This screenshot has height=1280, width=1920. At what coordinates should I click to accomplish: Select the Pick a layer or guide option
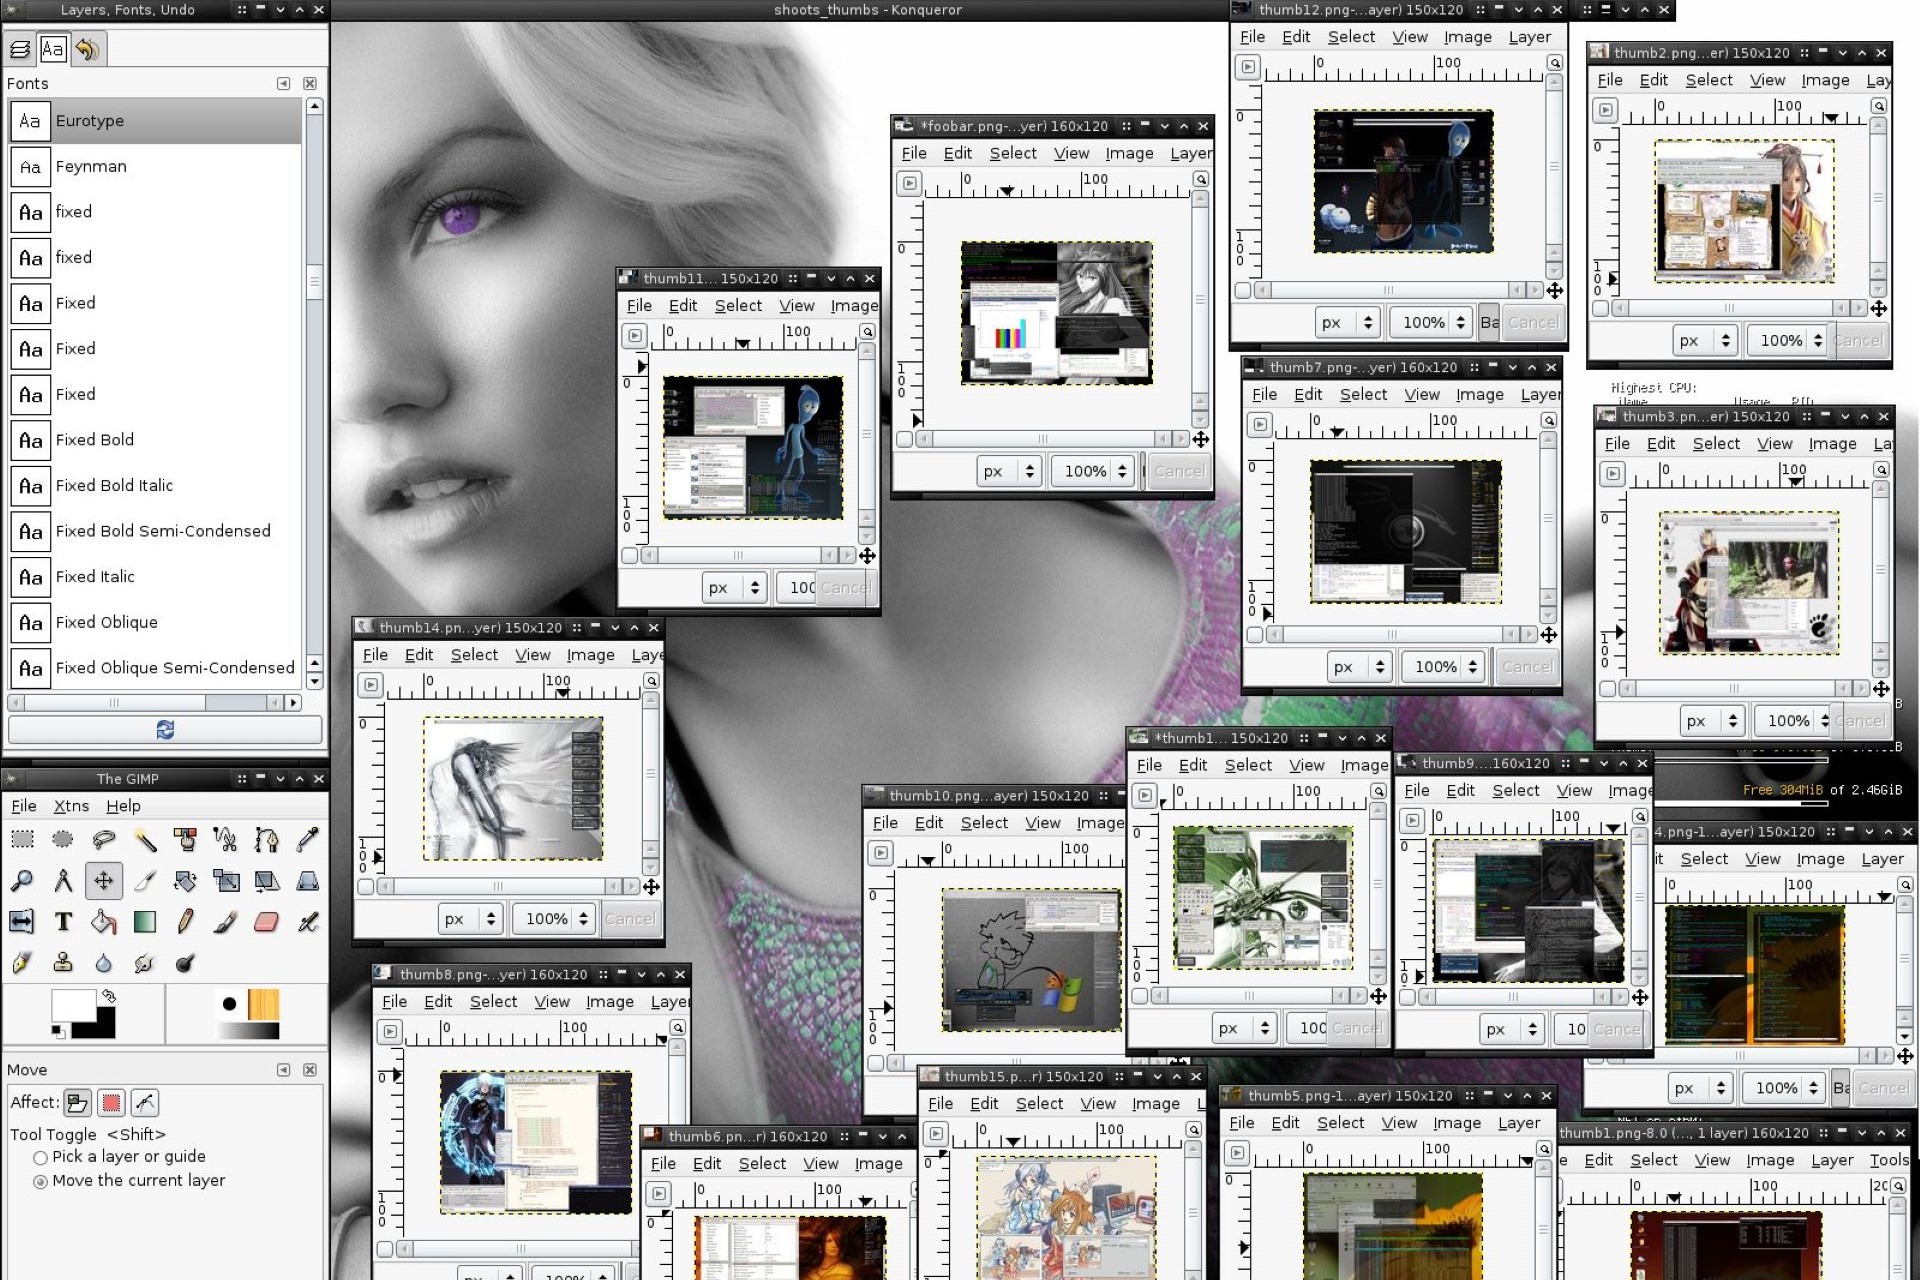tap(40, 1157)
